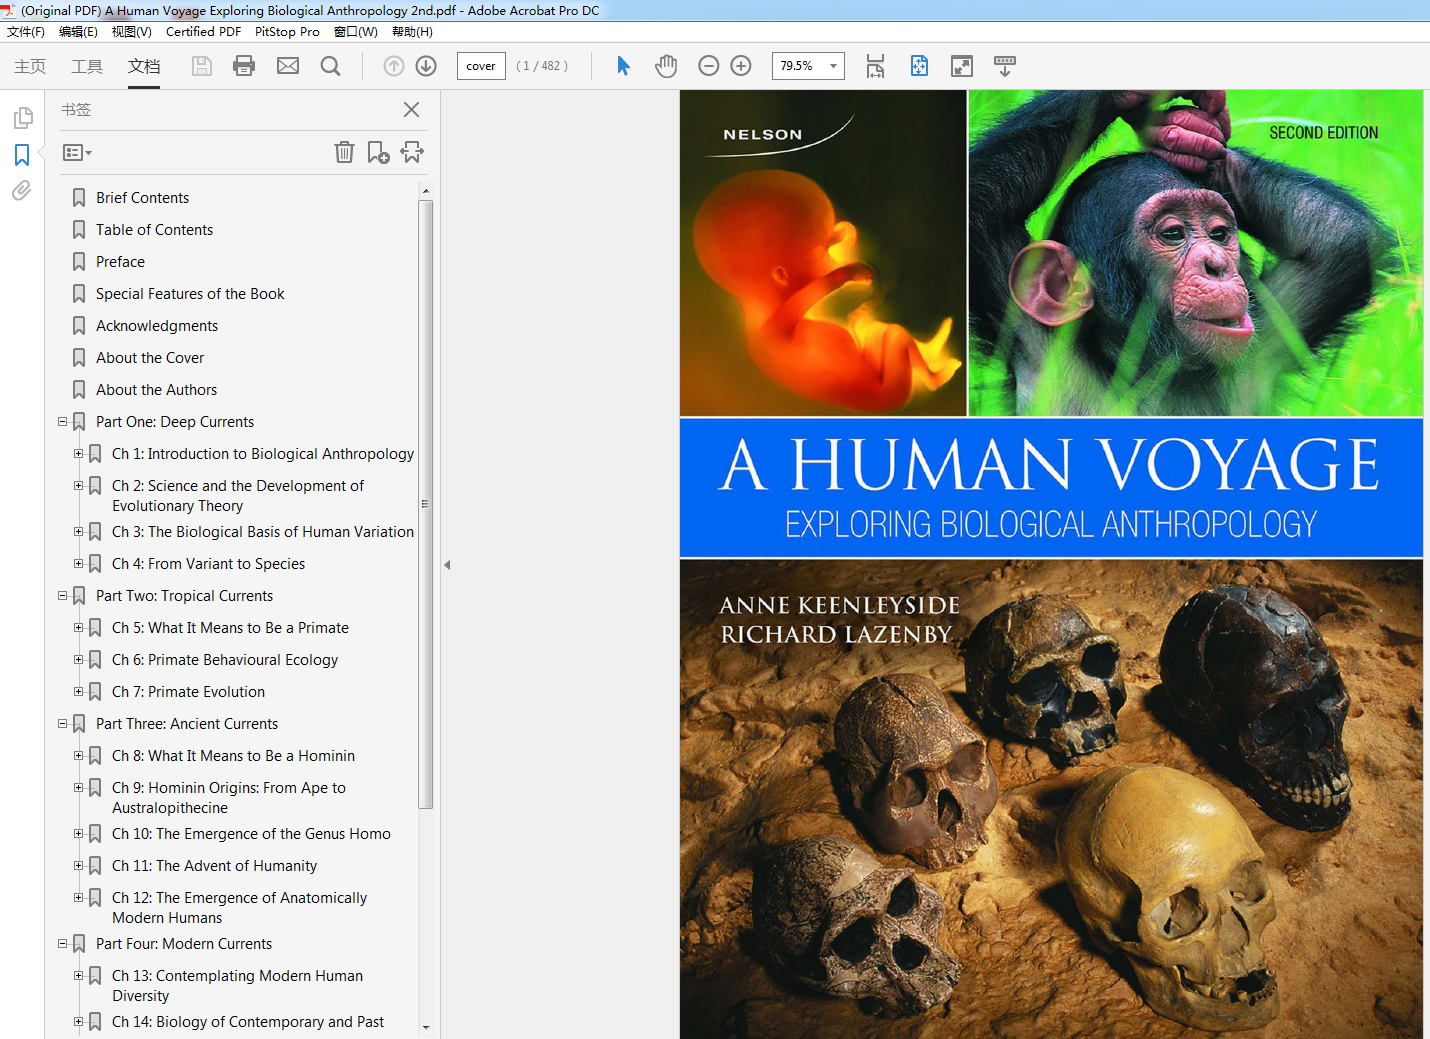Open the 文件(F) menu
This screenshot has width=1430, height=1039.
click(26, 32)
